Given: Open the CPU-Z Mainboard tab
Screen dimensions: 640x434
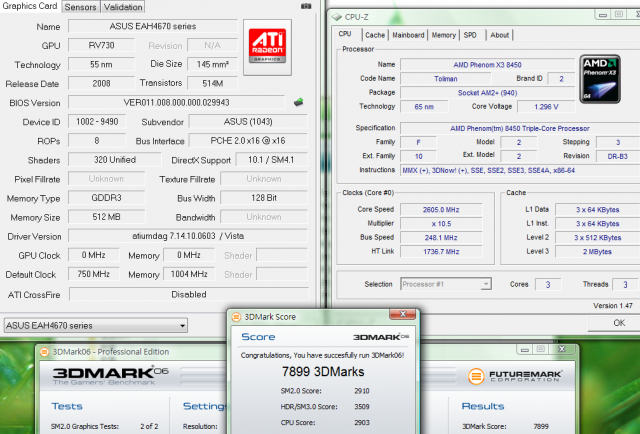Looking at the screenshot, I should (x=408, y=35).
